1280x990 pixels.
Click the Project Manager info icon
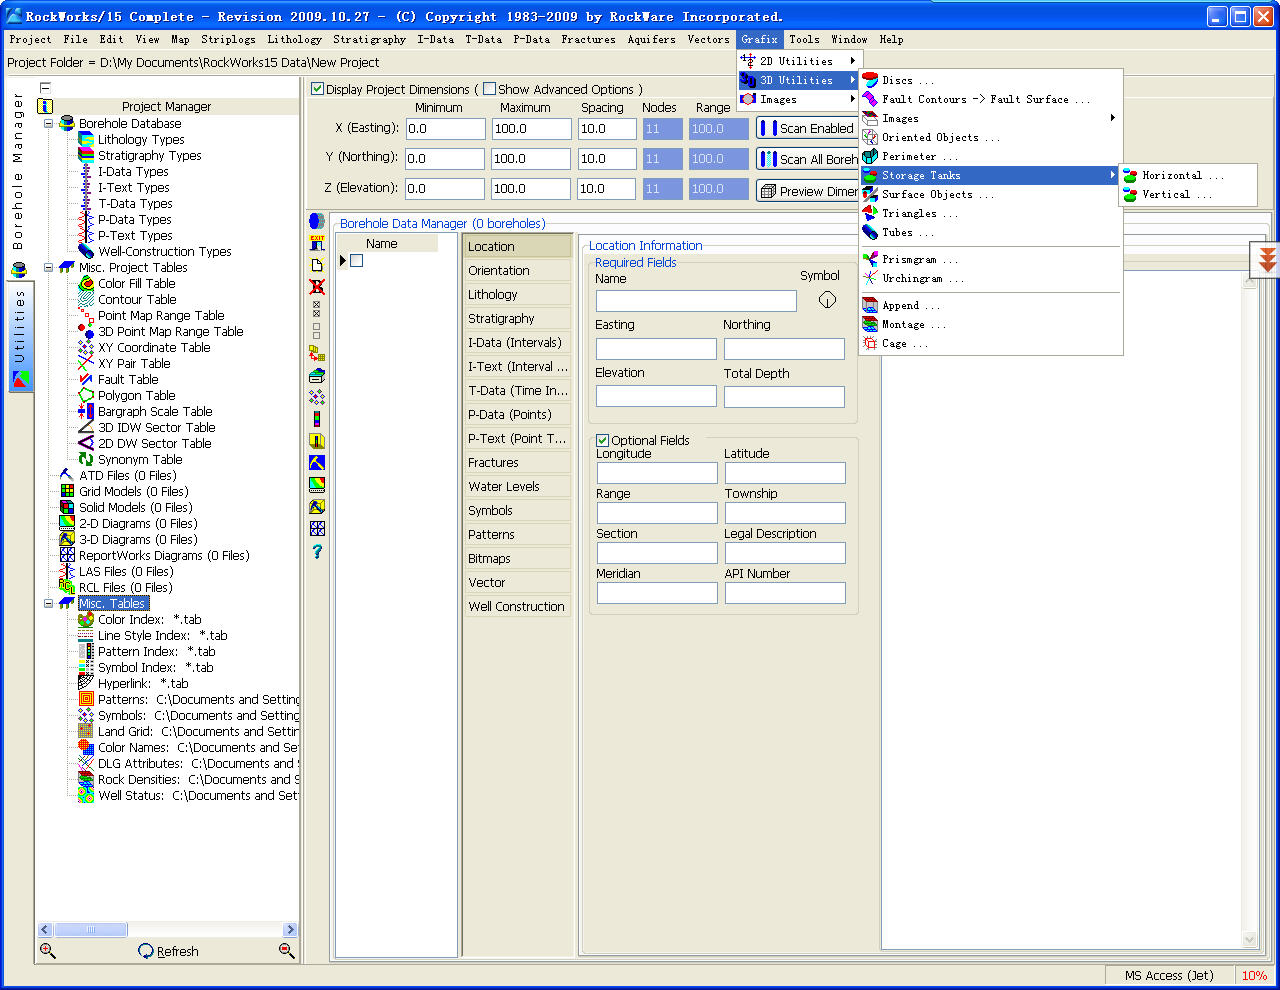pyautogui.click(x=45, y=106)
